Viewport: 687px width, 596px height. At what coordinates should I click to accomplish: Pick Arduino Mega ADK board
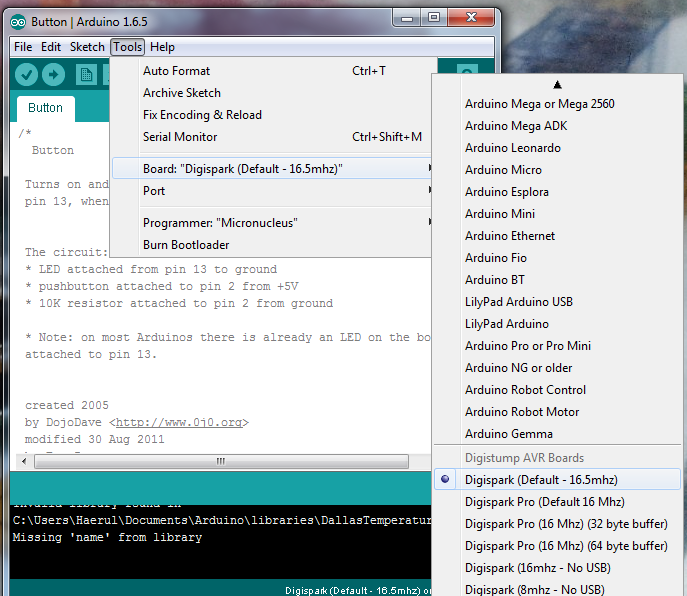(x=557, y=126)
